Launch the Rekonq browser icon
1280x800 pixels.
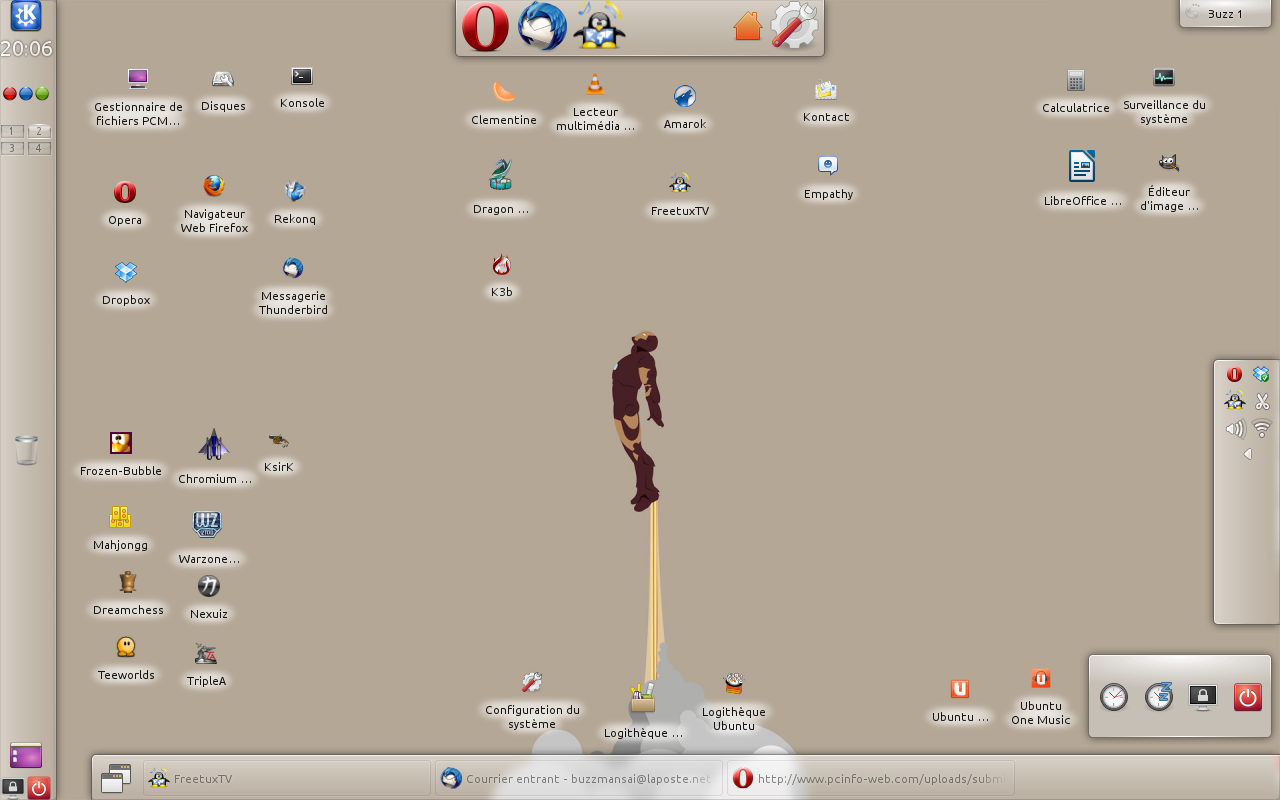294,190
